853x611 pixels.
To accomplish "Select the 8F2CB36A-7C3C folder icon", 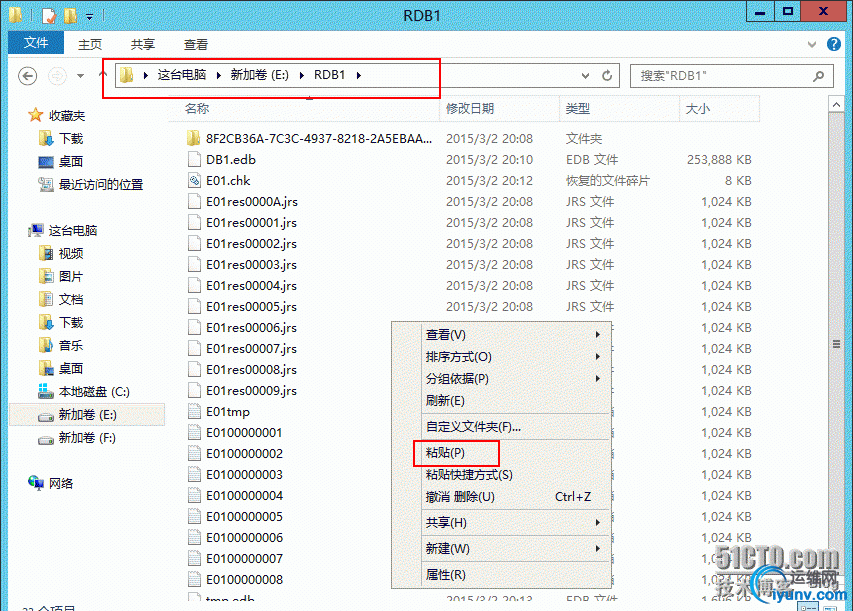I will tap(194, 138).
